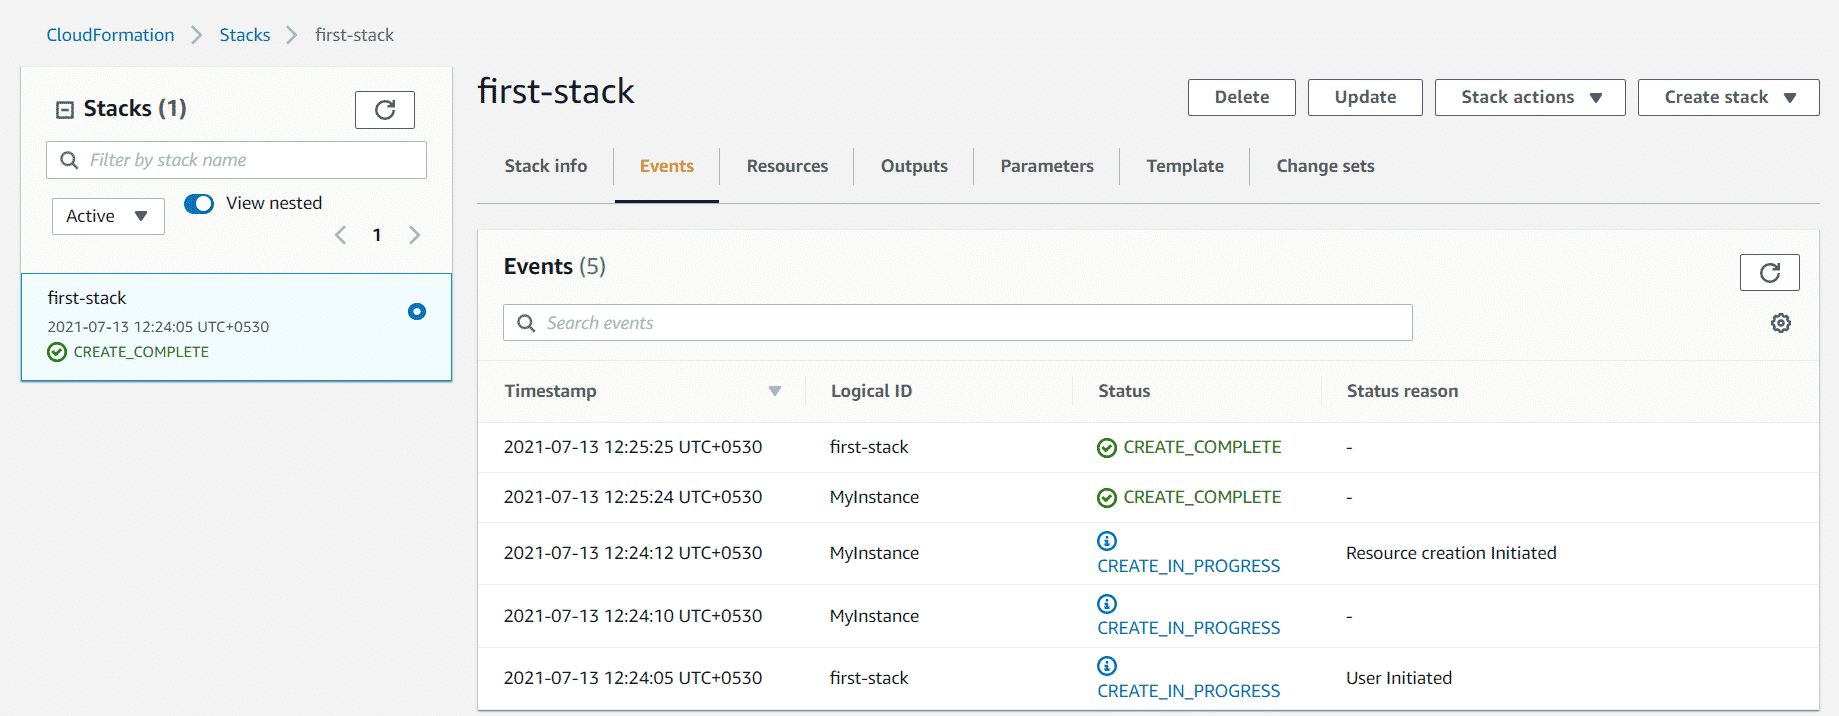Collapse the Stacks side panel icon
This screenshot has height=716, width=1839.
click(65, 109)
